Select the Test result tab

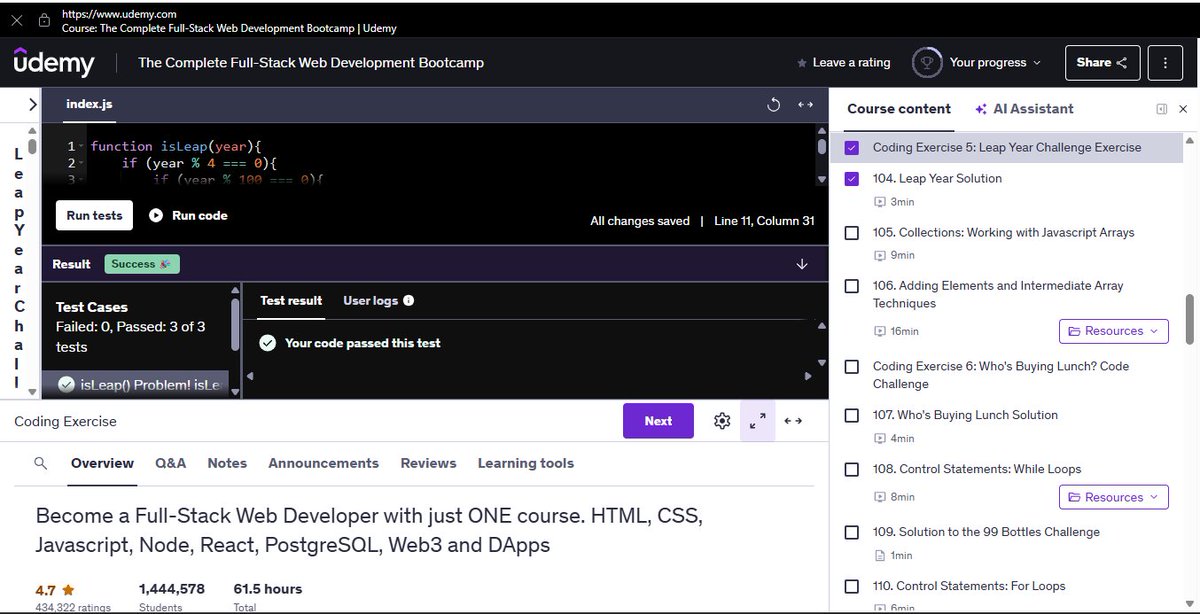[291, 300]
